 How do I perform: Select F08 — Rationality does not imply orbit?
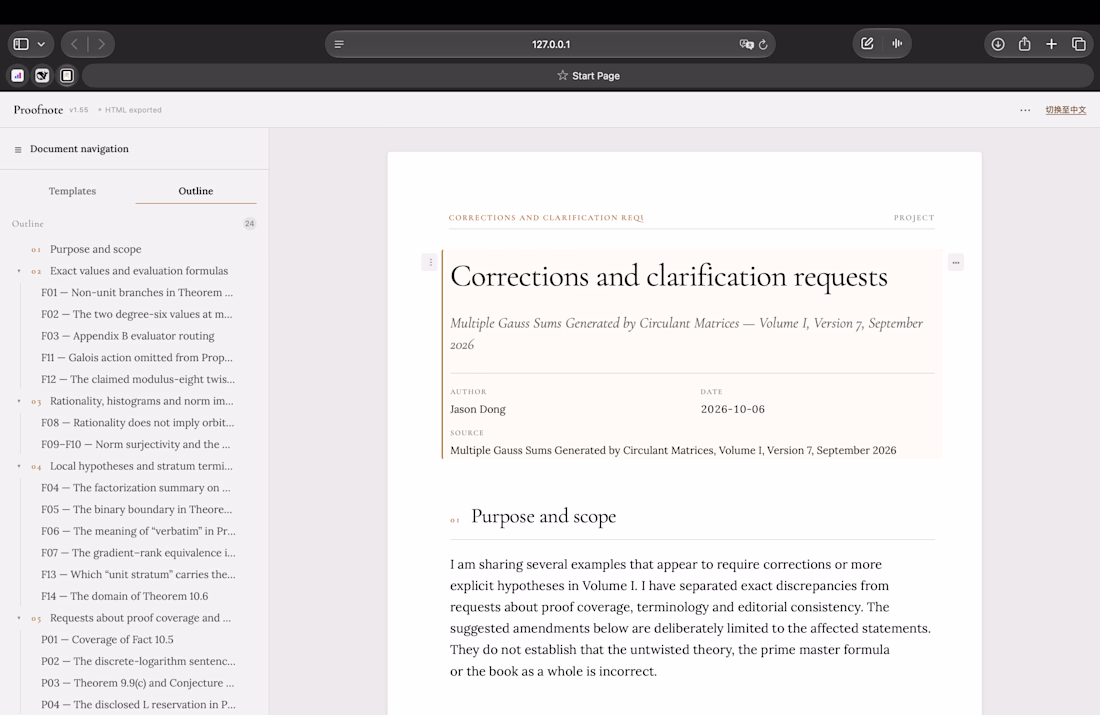pyautogui.click(x=138, y=423)
